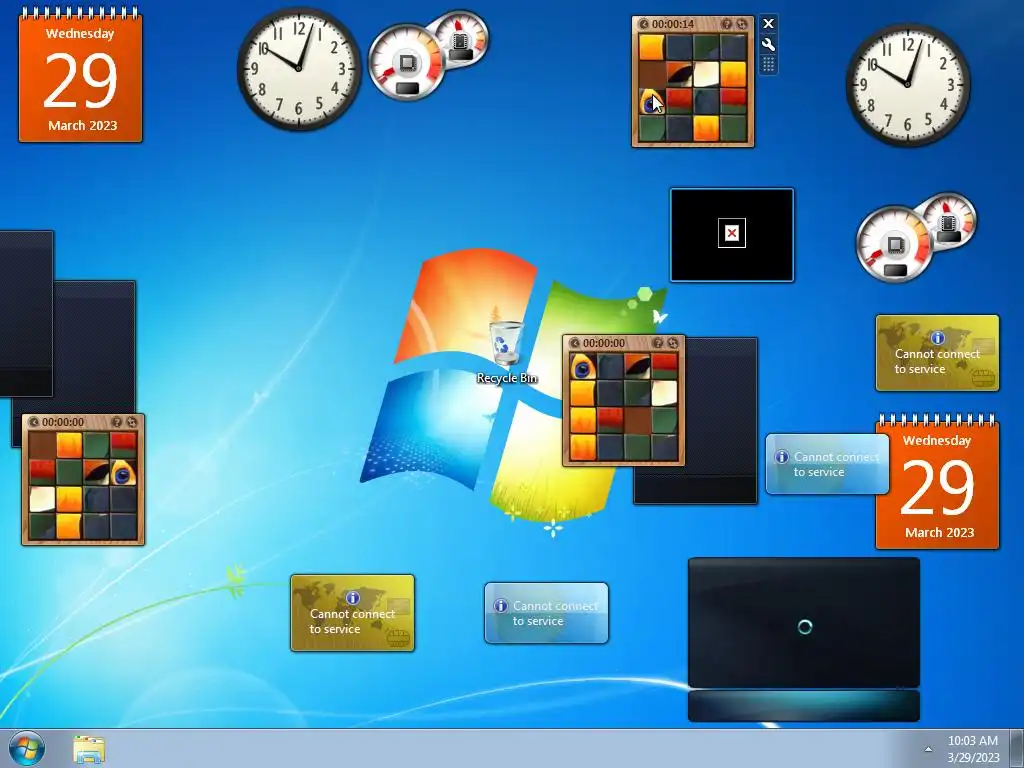Click the dark Feed Headlines gadget at the left edge
The image size is (1024, 768).
tap(26, 313)
